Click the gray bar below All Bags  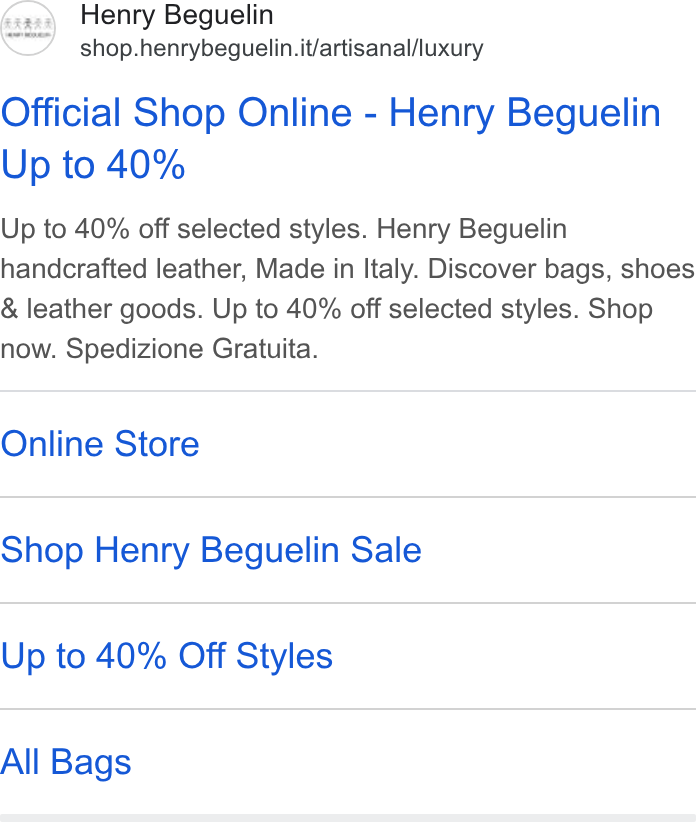pyautogui.click(x=348, y=818)
